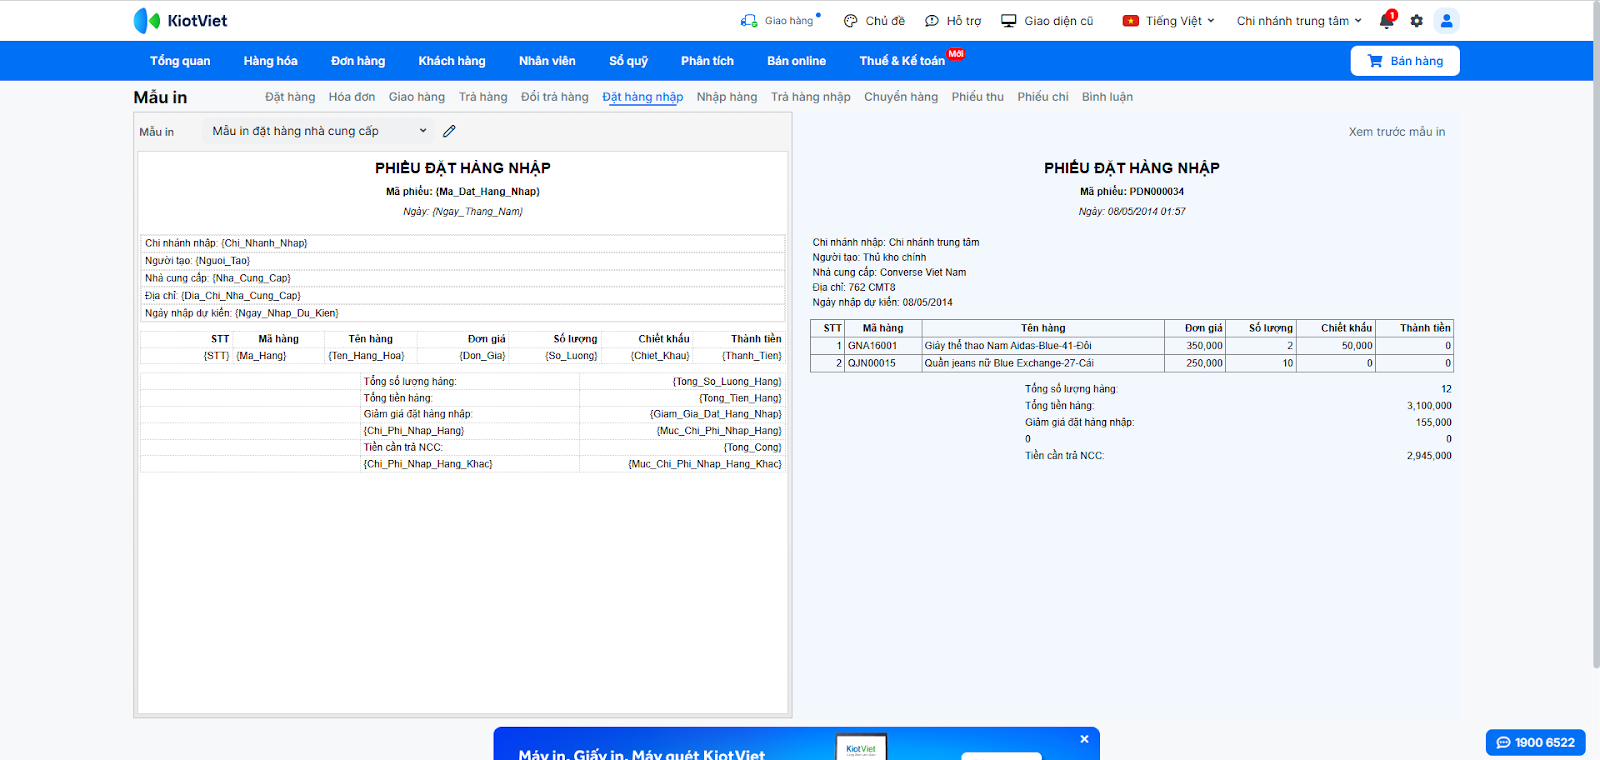Click the KiotViet logo icon
This screenshot has height=760, width=1600.
click(x=147, y=21)
